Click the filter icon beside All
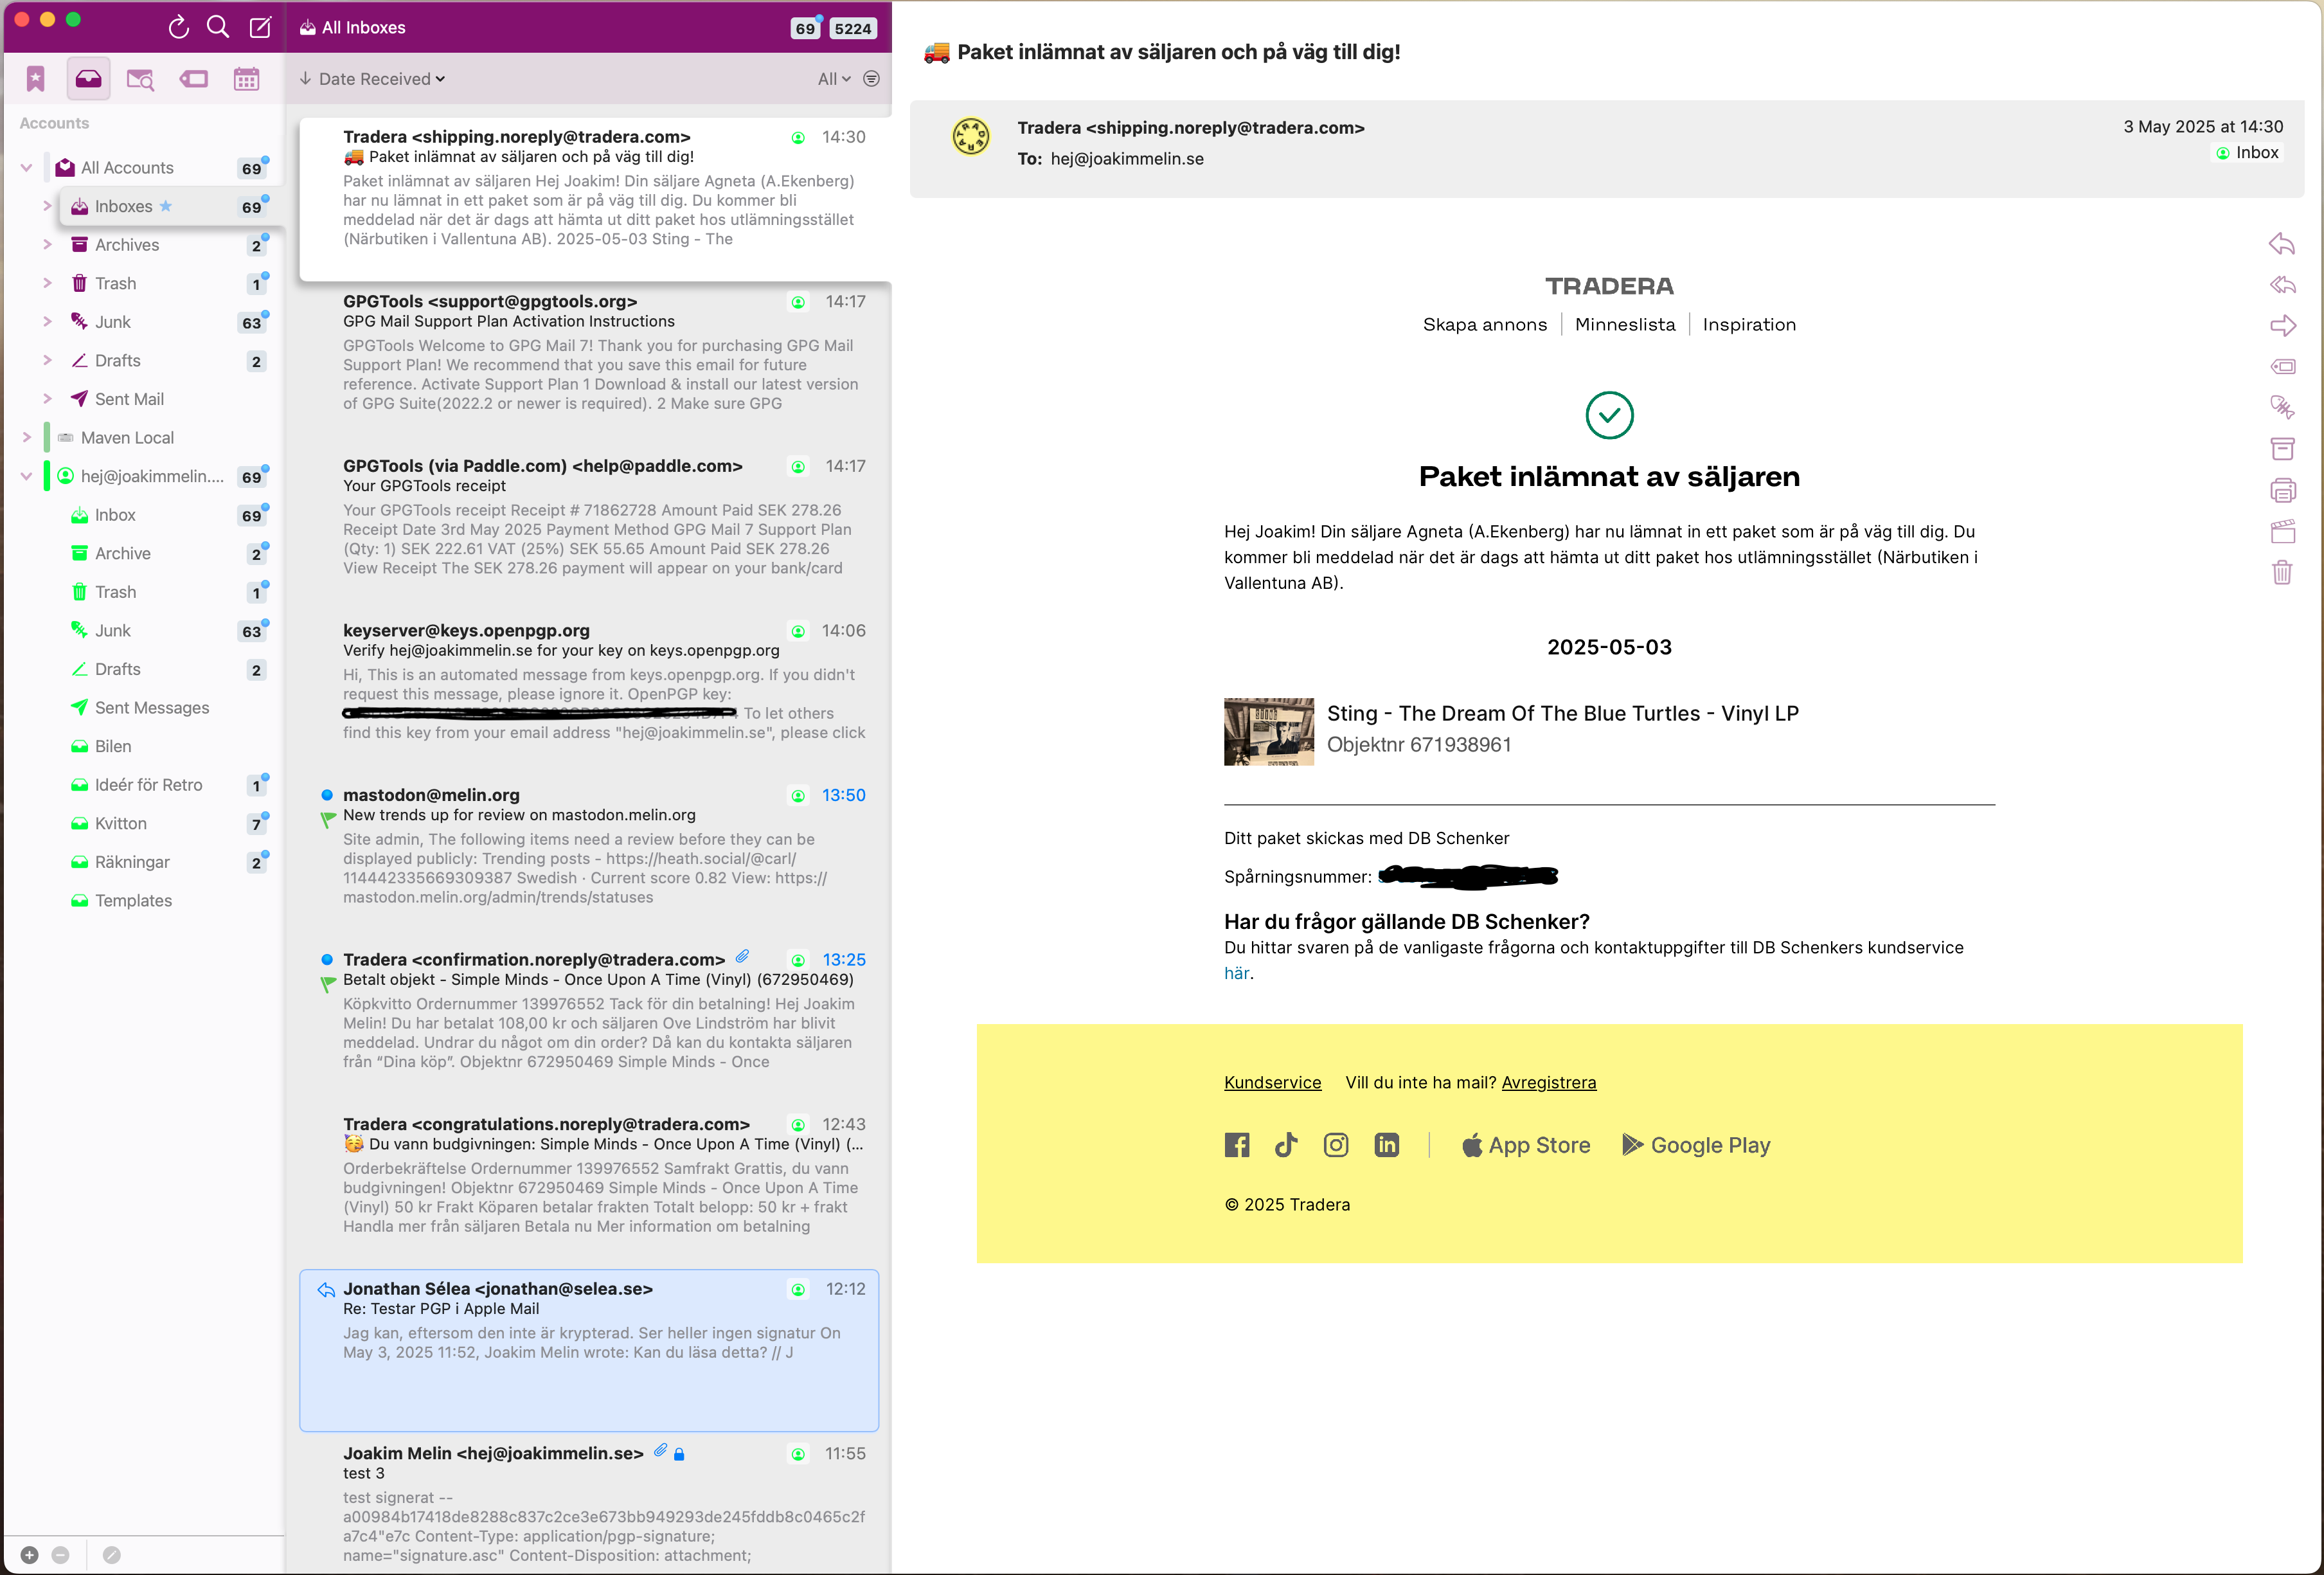Viewport: 2324px width, 1575px height. click(871, 79)
